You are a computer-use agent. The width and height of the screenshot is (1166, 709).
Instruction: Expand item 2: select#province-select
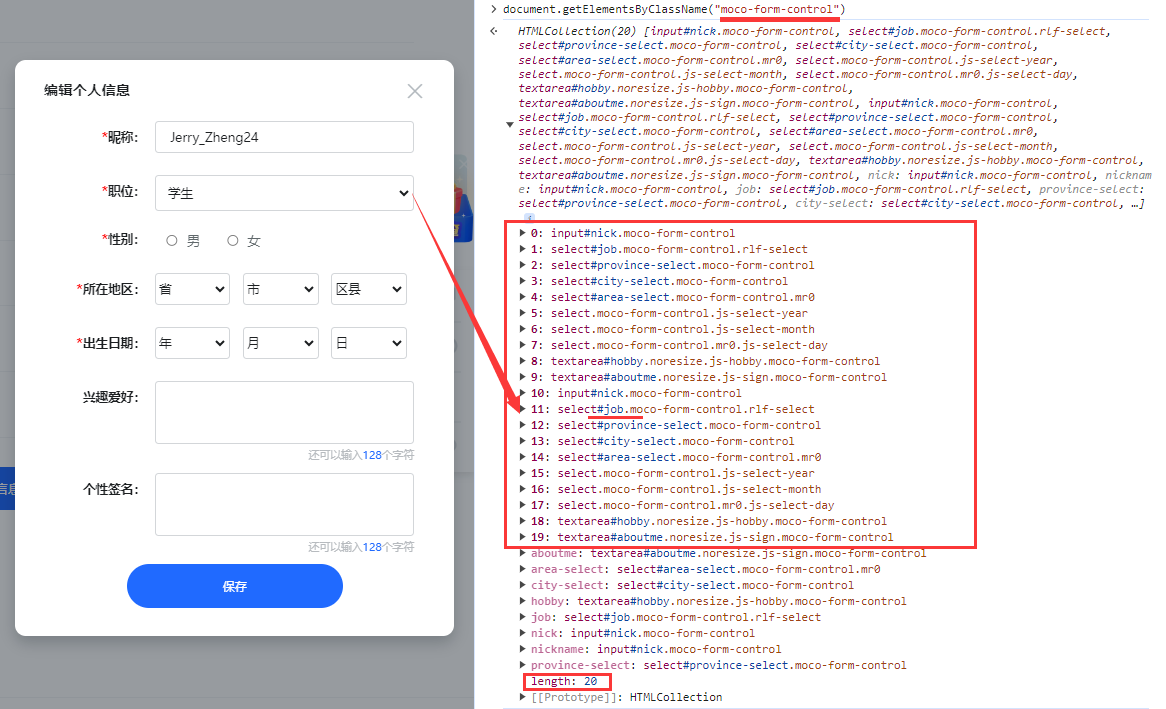point(522,265)
